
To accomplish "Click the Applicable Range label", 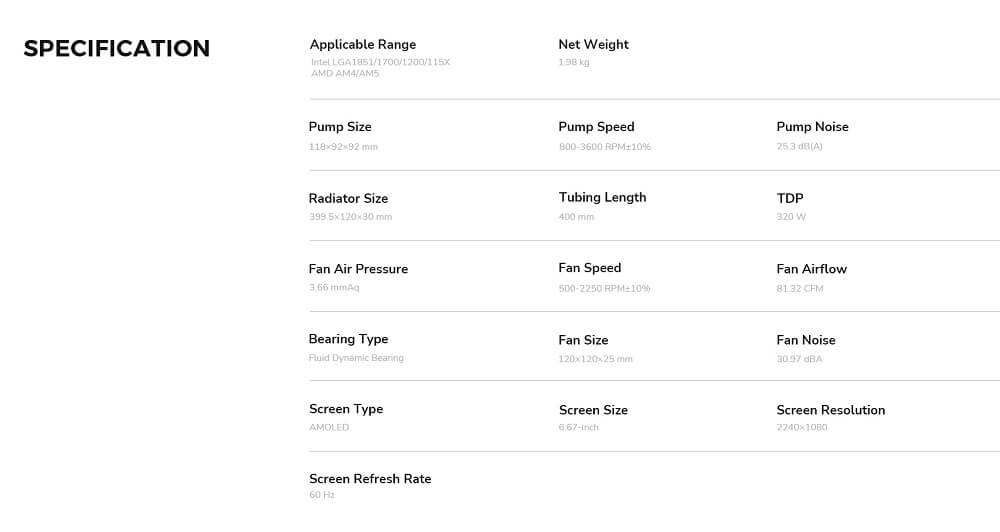I will [362, 44].
